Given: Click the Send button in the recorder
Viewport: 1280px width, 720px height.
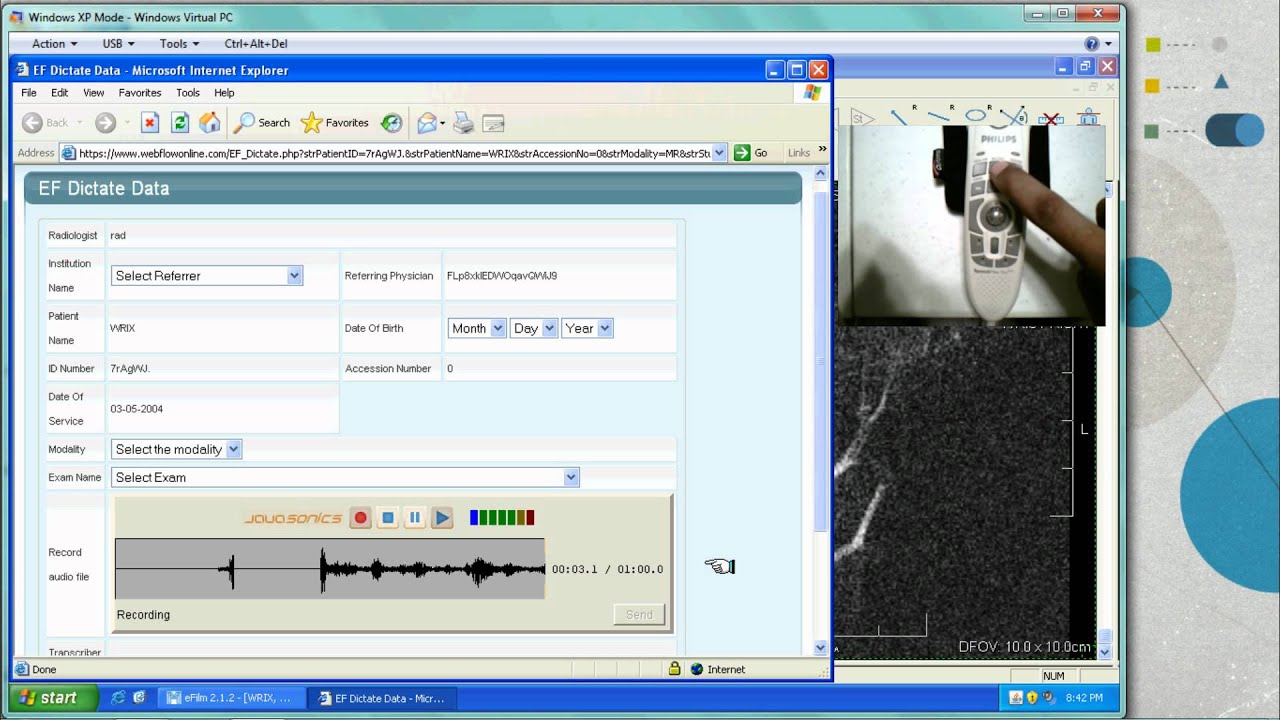Looking at the screenshot, I should 639,615.
